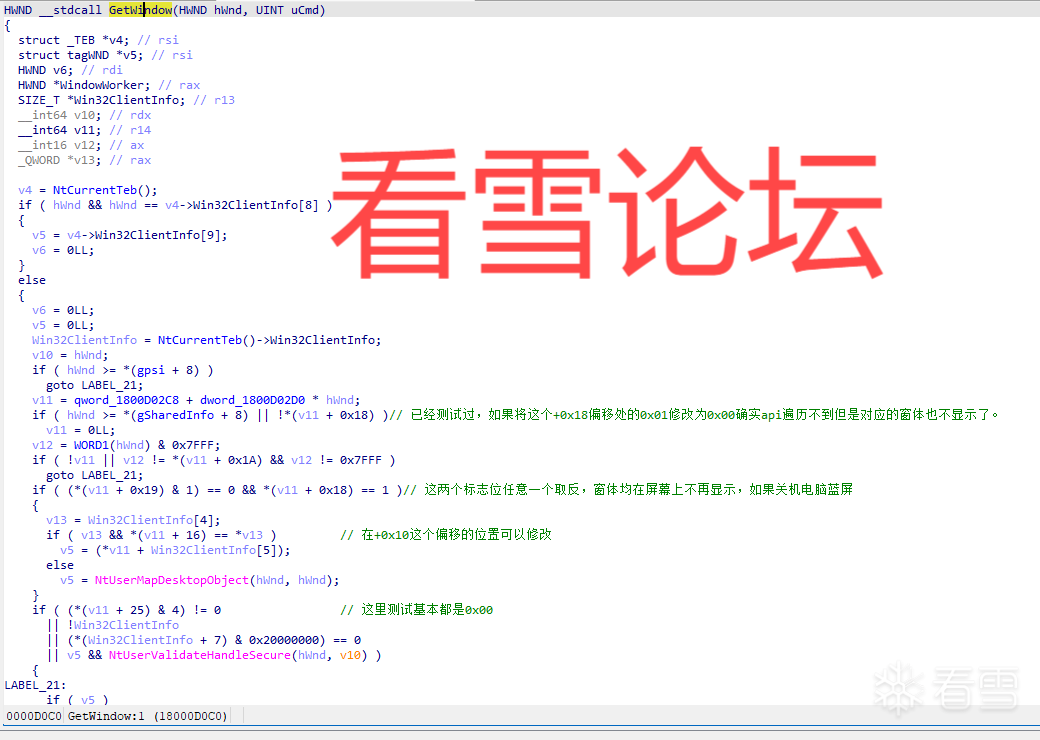Image resolution: width=1040 pixels, height=740 pixels.
Task: Click the highlighted GetWindow function name
Action: (141, 10)
